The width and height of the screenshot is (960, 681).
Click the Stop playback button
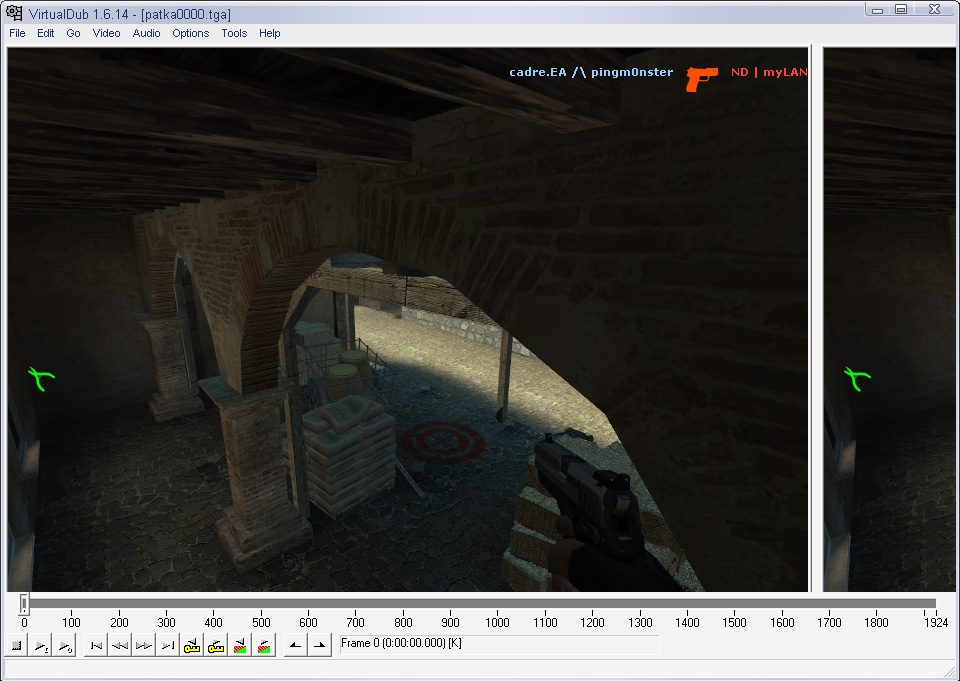tap(17, 645)
